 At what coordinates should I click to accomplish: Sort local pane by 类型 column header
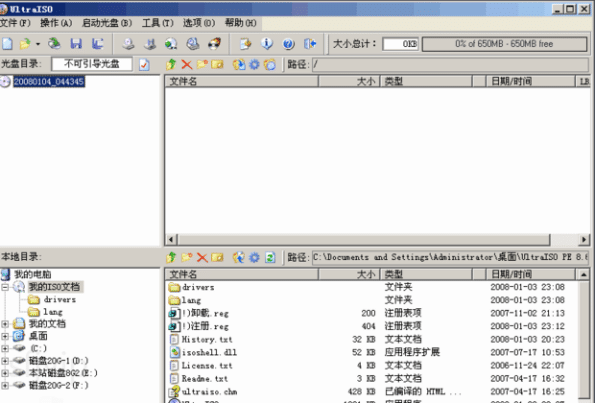(426, 274)
